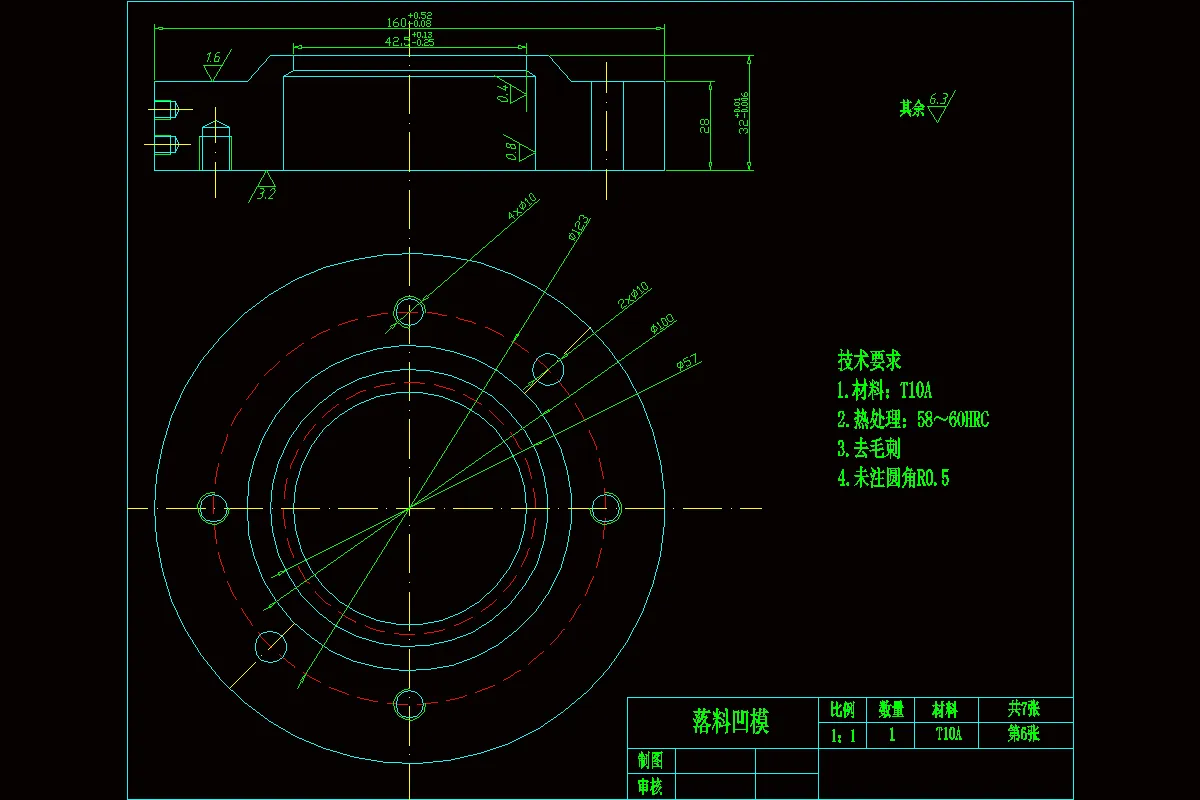Click the 160 overall width dimension text
This screenshot has width=1200, height=800.
pos(408,20)
